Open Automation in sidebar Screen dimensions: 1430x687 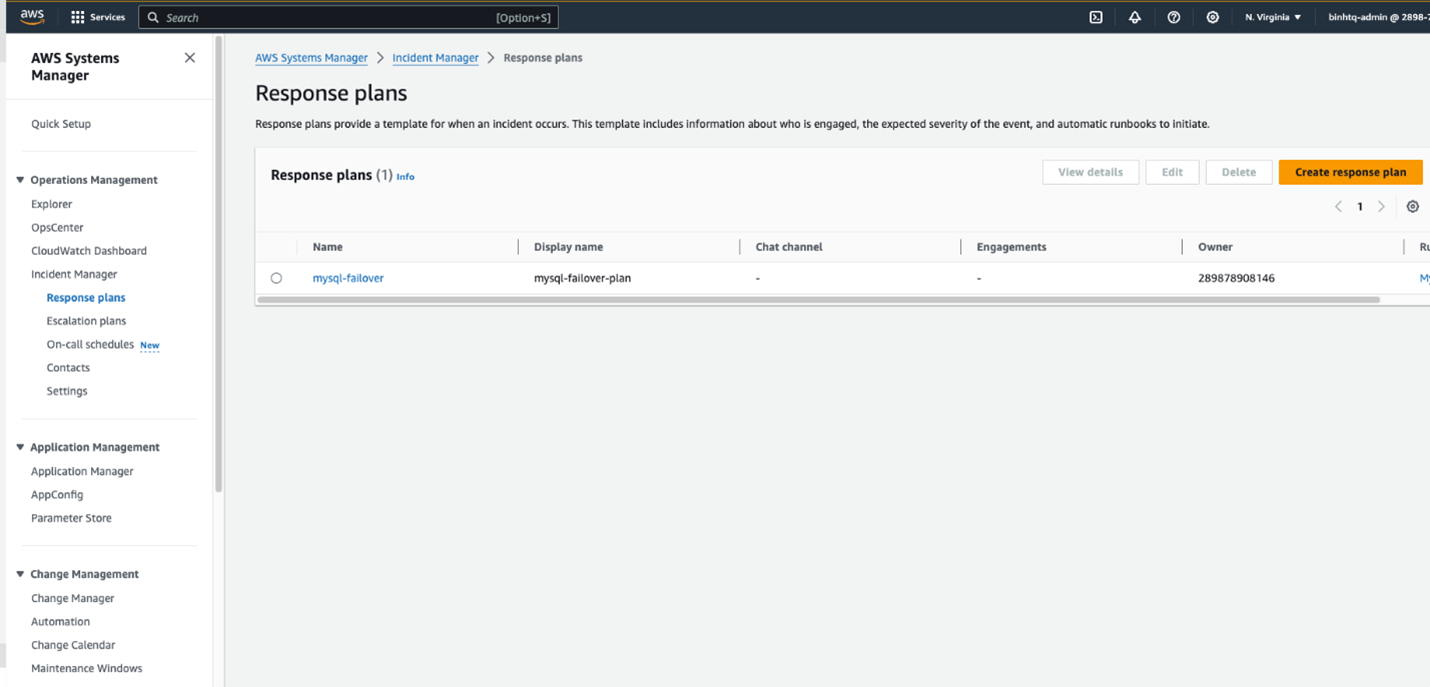coord(60,622)
